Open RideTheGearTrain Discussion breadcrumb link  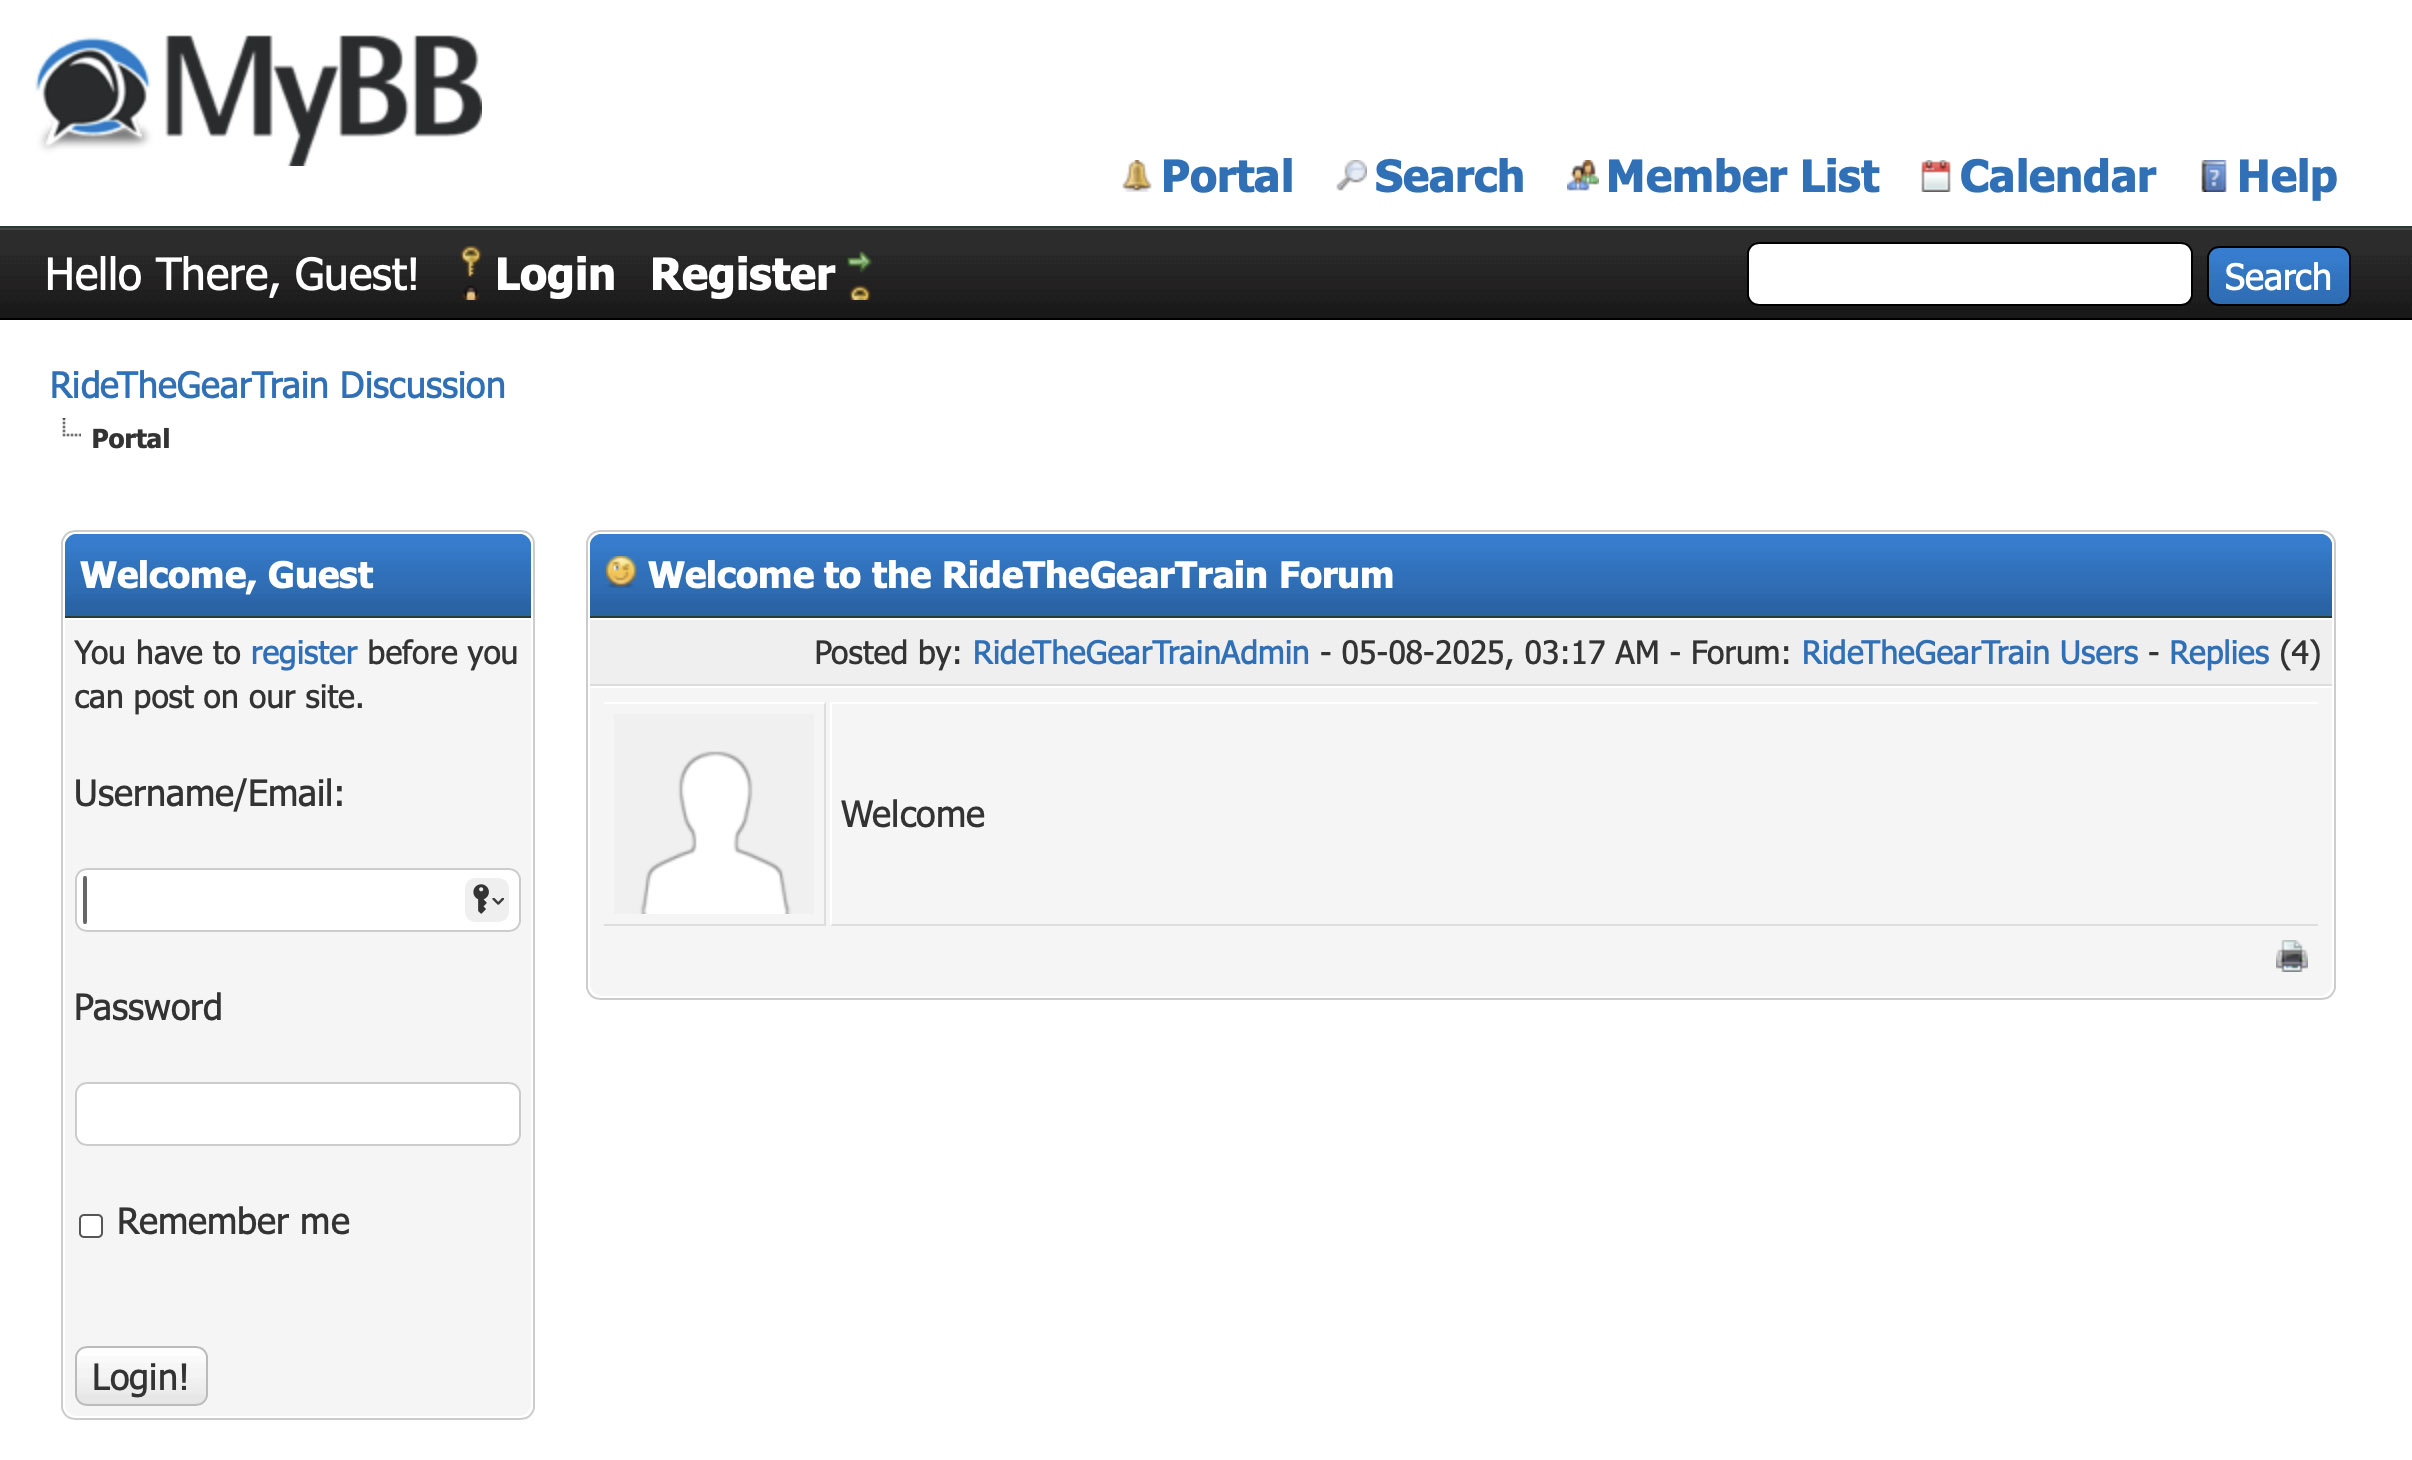[278, 385]
